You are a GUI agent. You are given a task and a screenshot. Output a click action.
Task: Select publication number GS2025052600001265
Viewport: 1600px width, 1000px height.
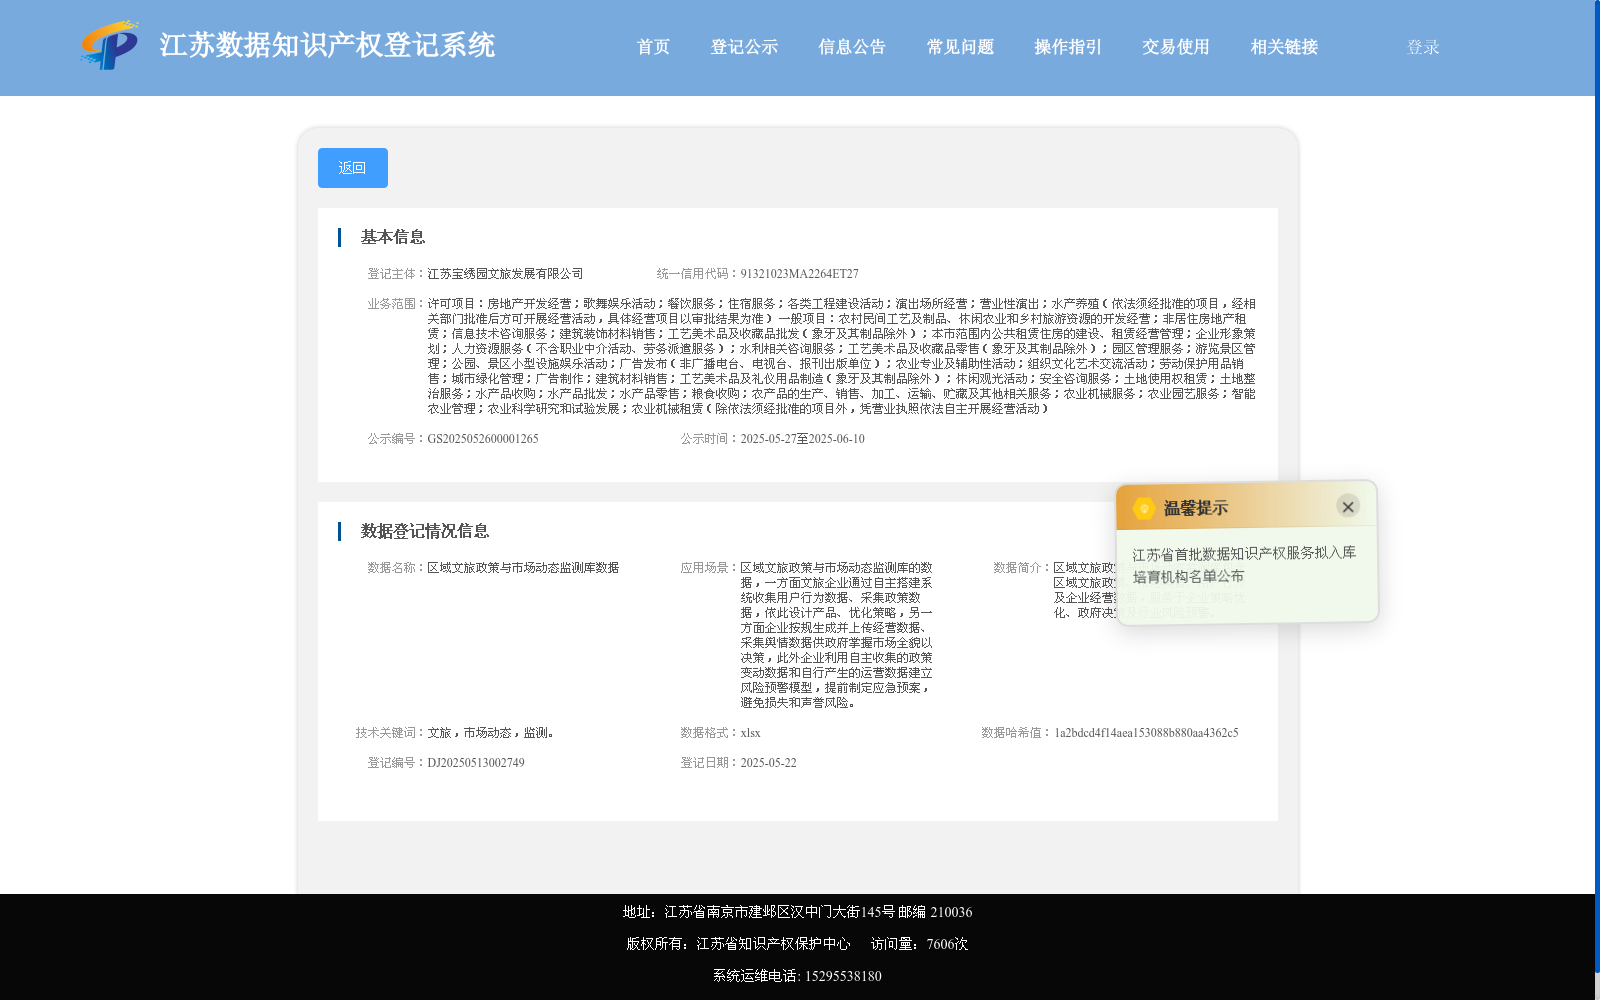(483, 439)
